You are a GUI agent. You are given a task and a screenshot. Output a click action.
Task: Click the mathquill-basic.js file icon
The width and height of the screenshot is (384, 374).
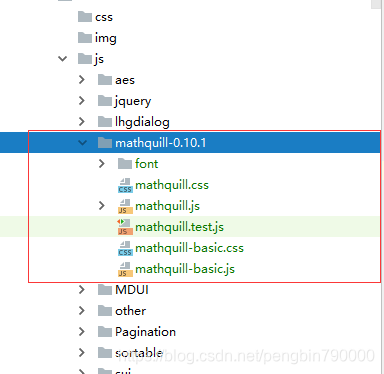125,269
